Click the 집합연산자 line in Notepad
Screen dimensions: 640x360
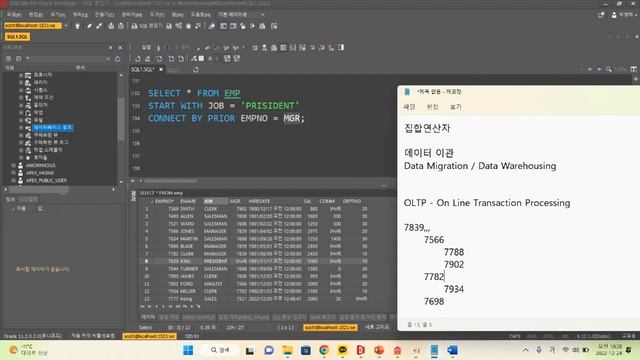coord(427,129)
